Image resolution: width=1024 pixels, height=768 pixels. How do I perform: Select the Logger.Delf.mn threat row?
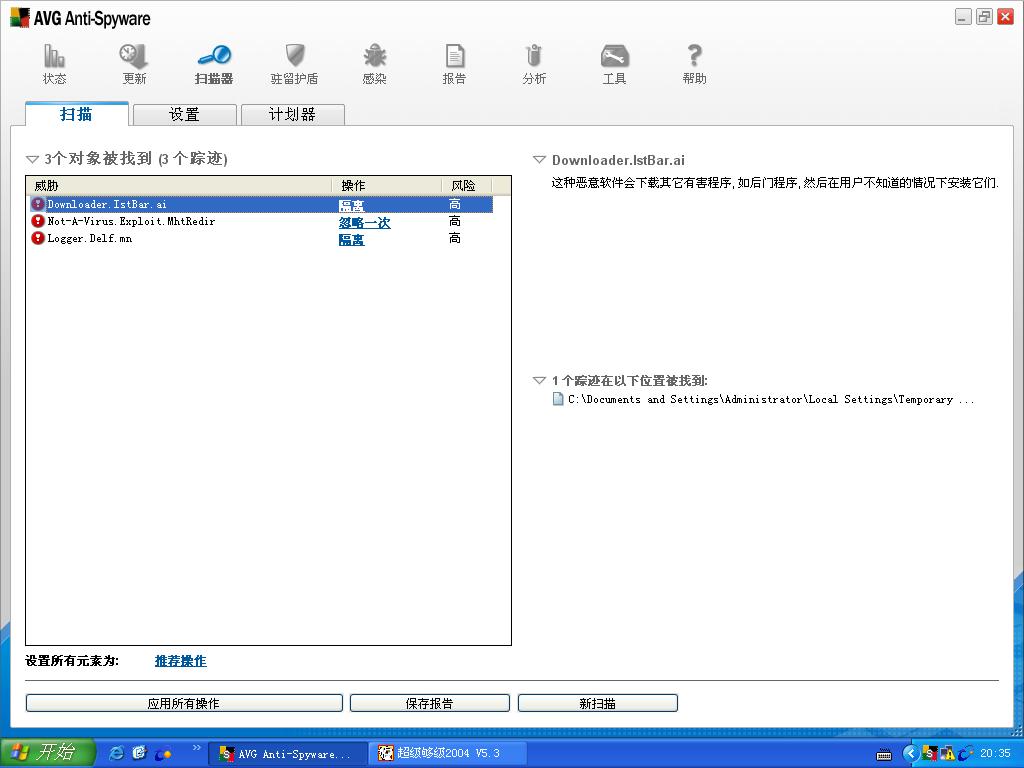tap(260, 238)
